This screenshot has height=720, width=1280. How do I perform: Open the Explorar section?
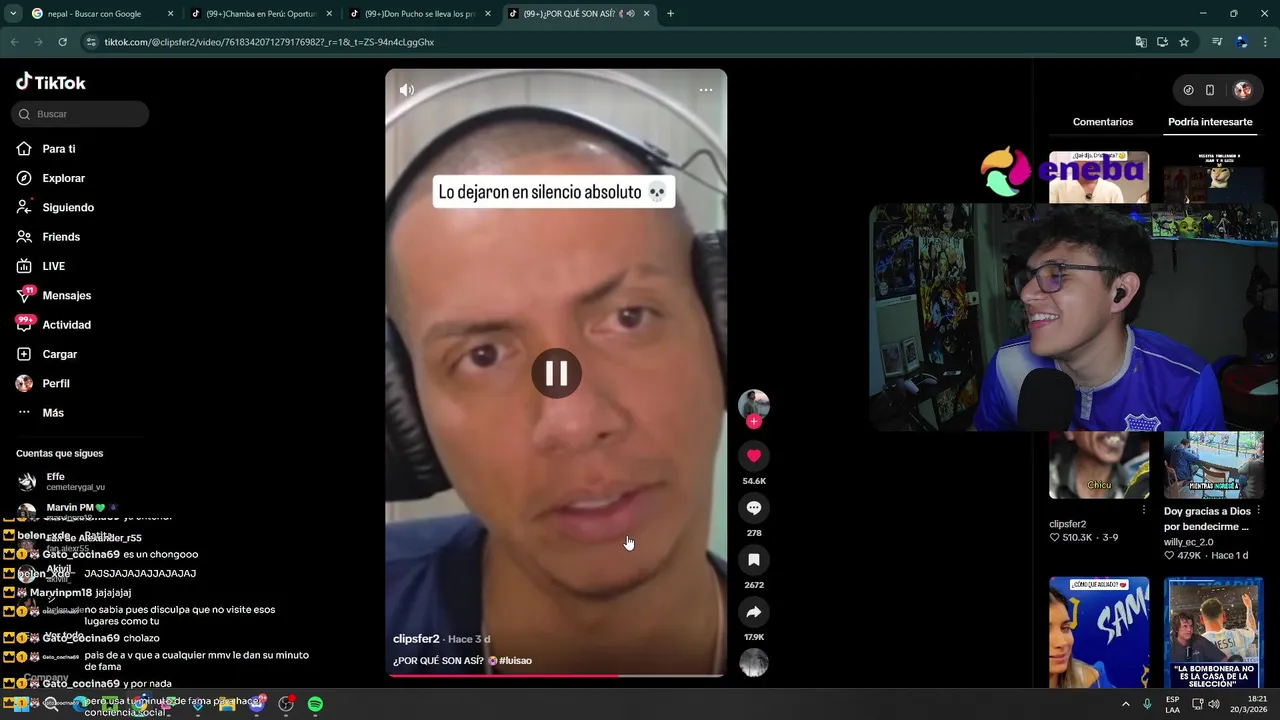[64, 178]
